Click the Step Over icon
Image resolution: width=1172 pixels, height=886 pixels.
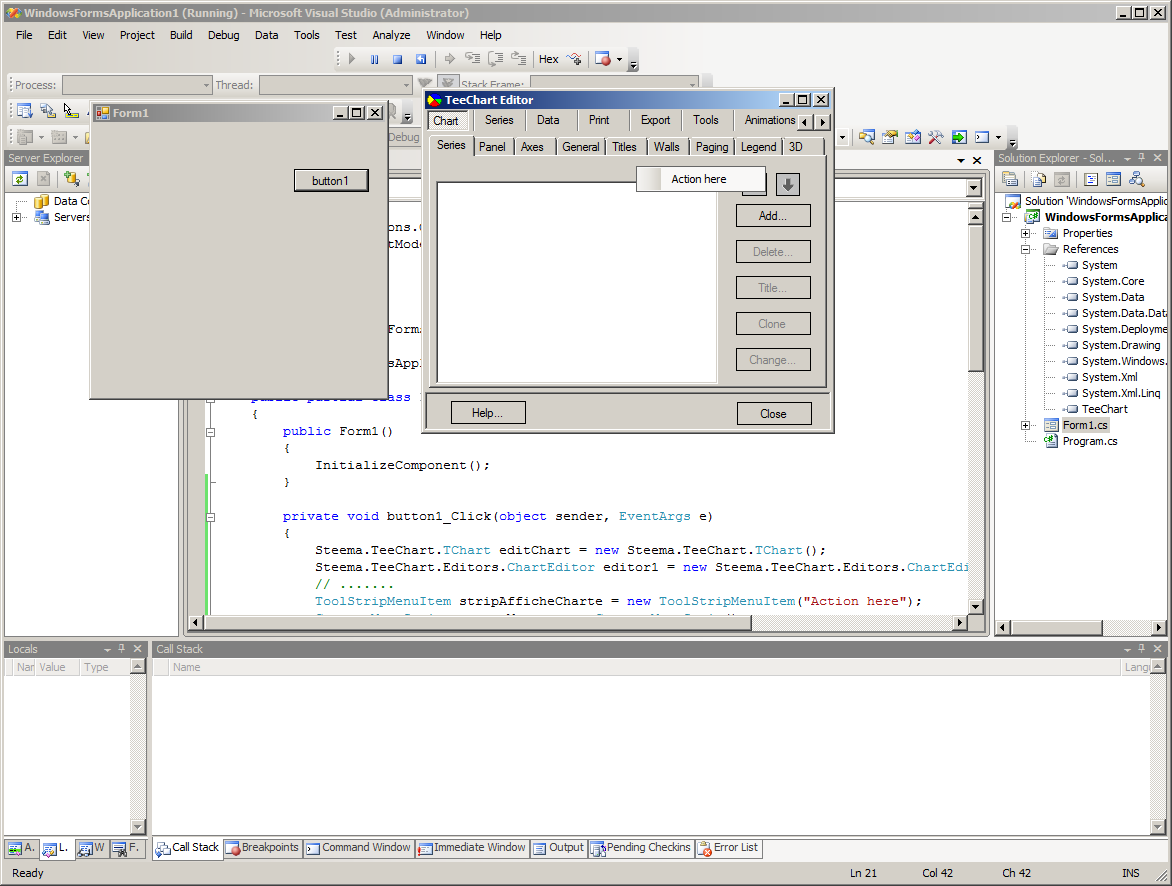[496, 59]
